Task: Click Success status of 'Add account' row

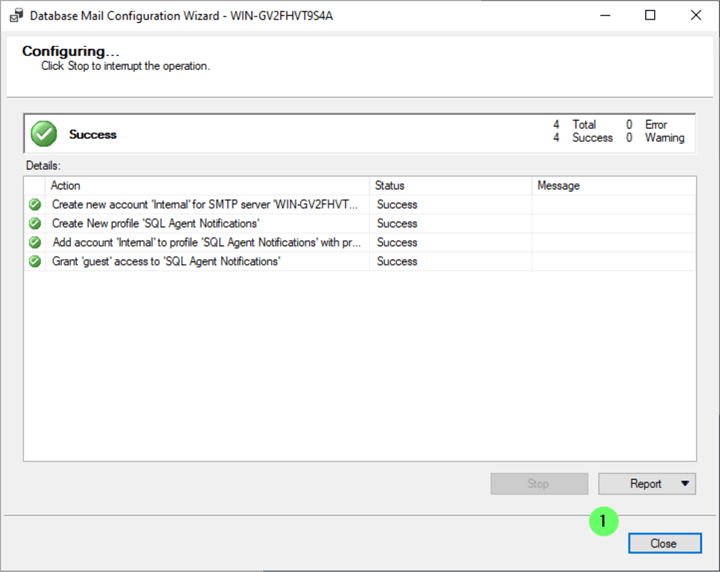Action: click(397, 242)
